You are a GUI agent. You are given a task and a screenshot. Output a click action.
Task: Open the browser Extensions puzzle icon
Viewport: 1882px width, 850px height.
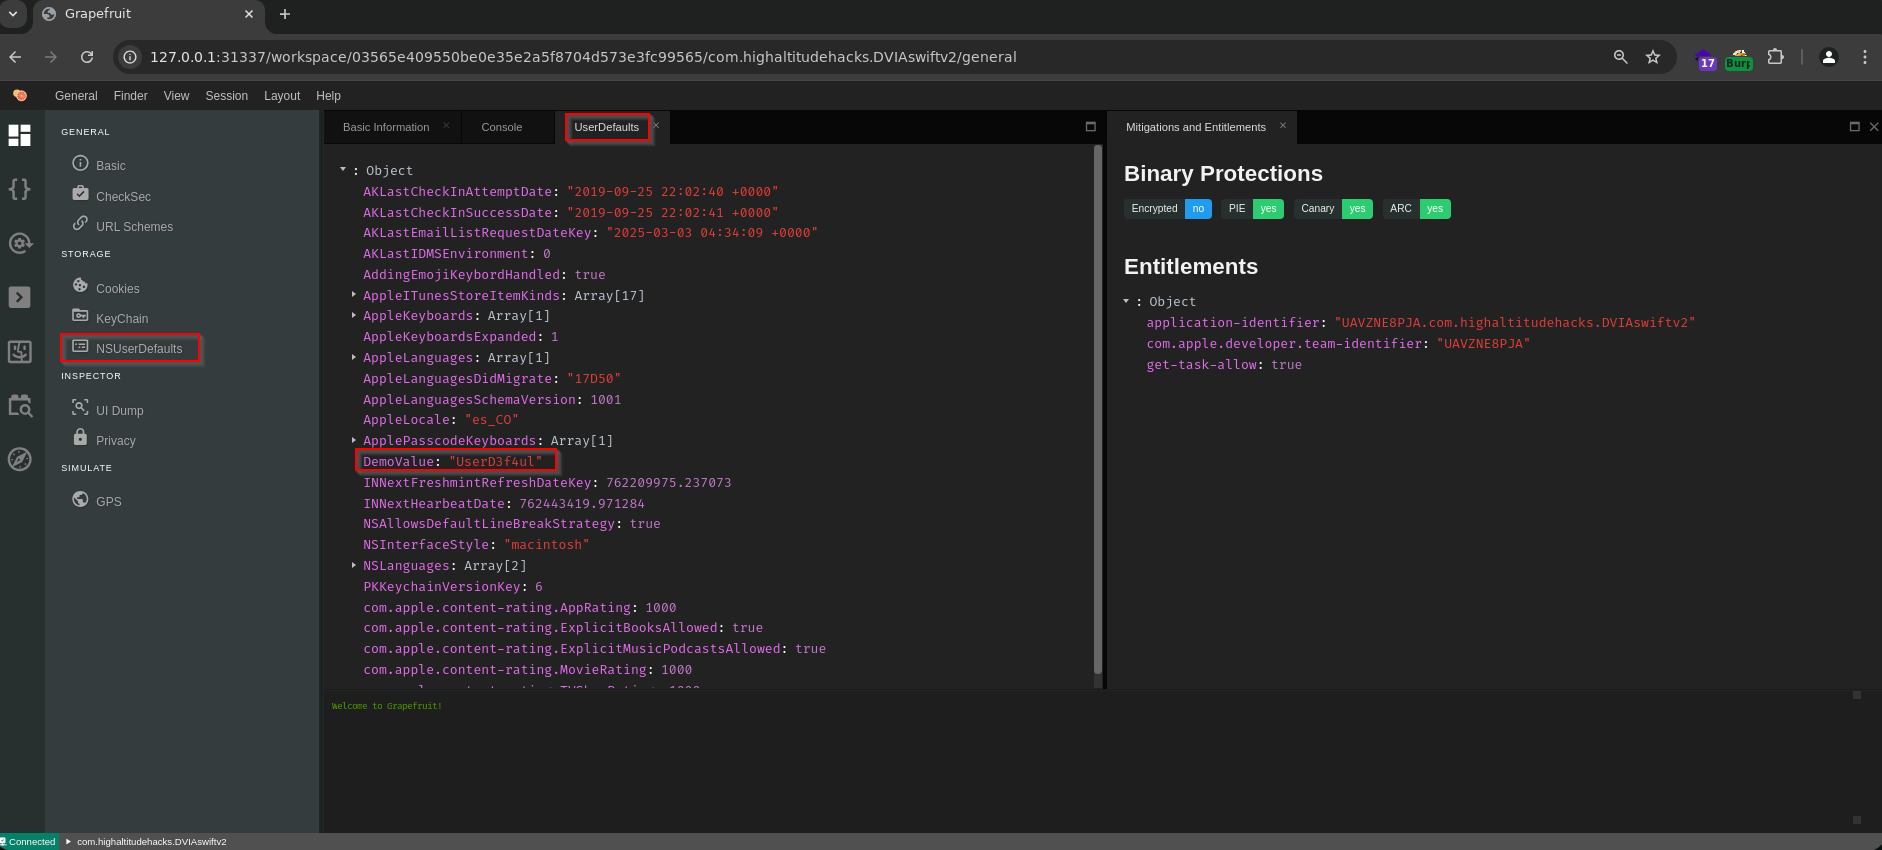[1775, 57]
